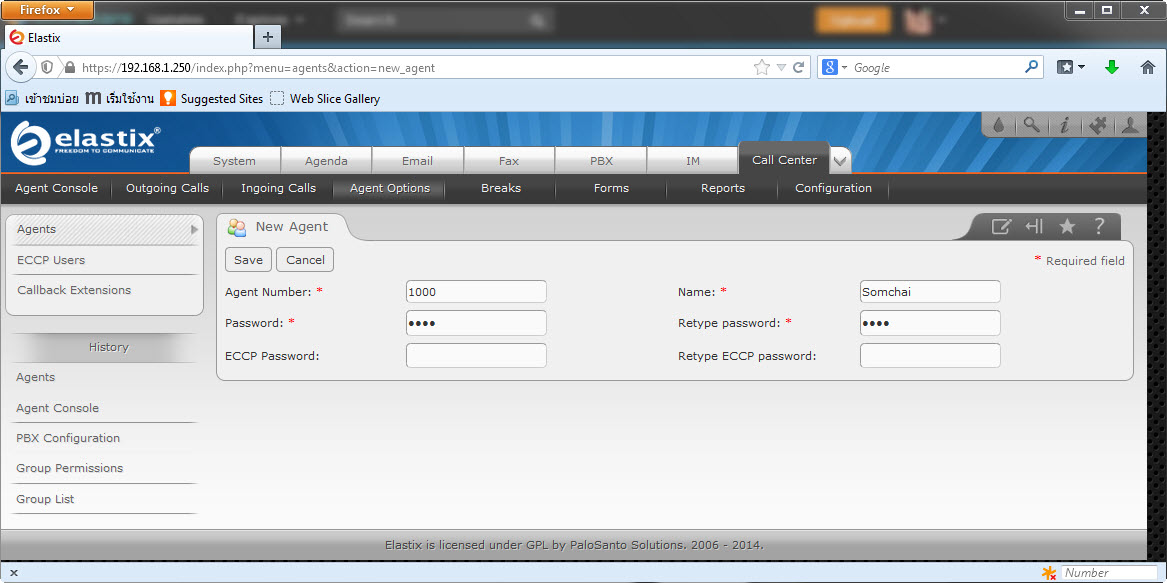Click the puzzle piece addons icon
The width and height of the screenshot is (1167, 583).
1097,125
